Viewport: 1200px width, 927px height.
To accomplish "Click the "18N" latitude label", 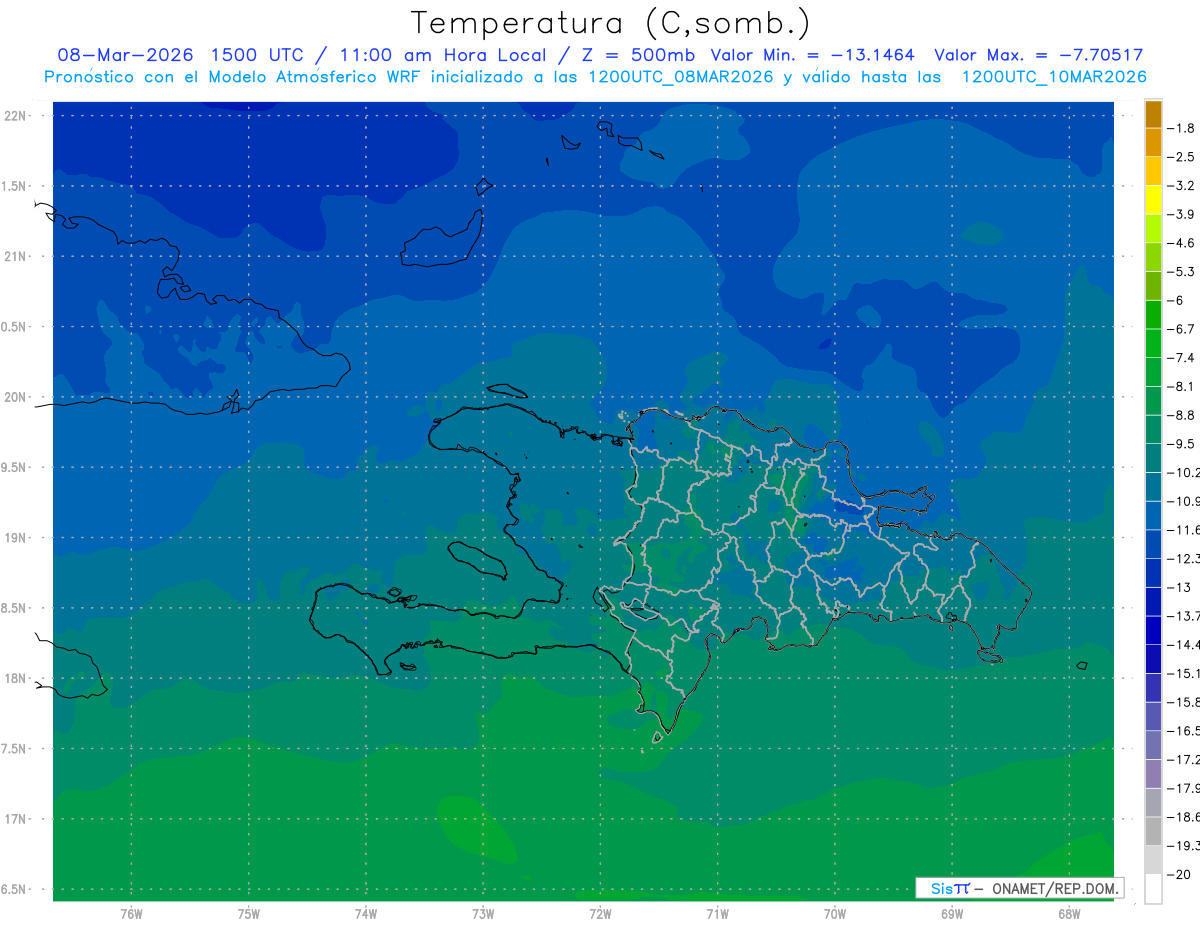I will [16, 678].
